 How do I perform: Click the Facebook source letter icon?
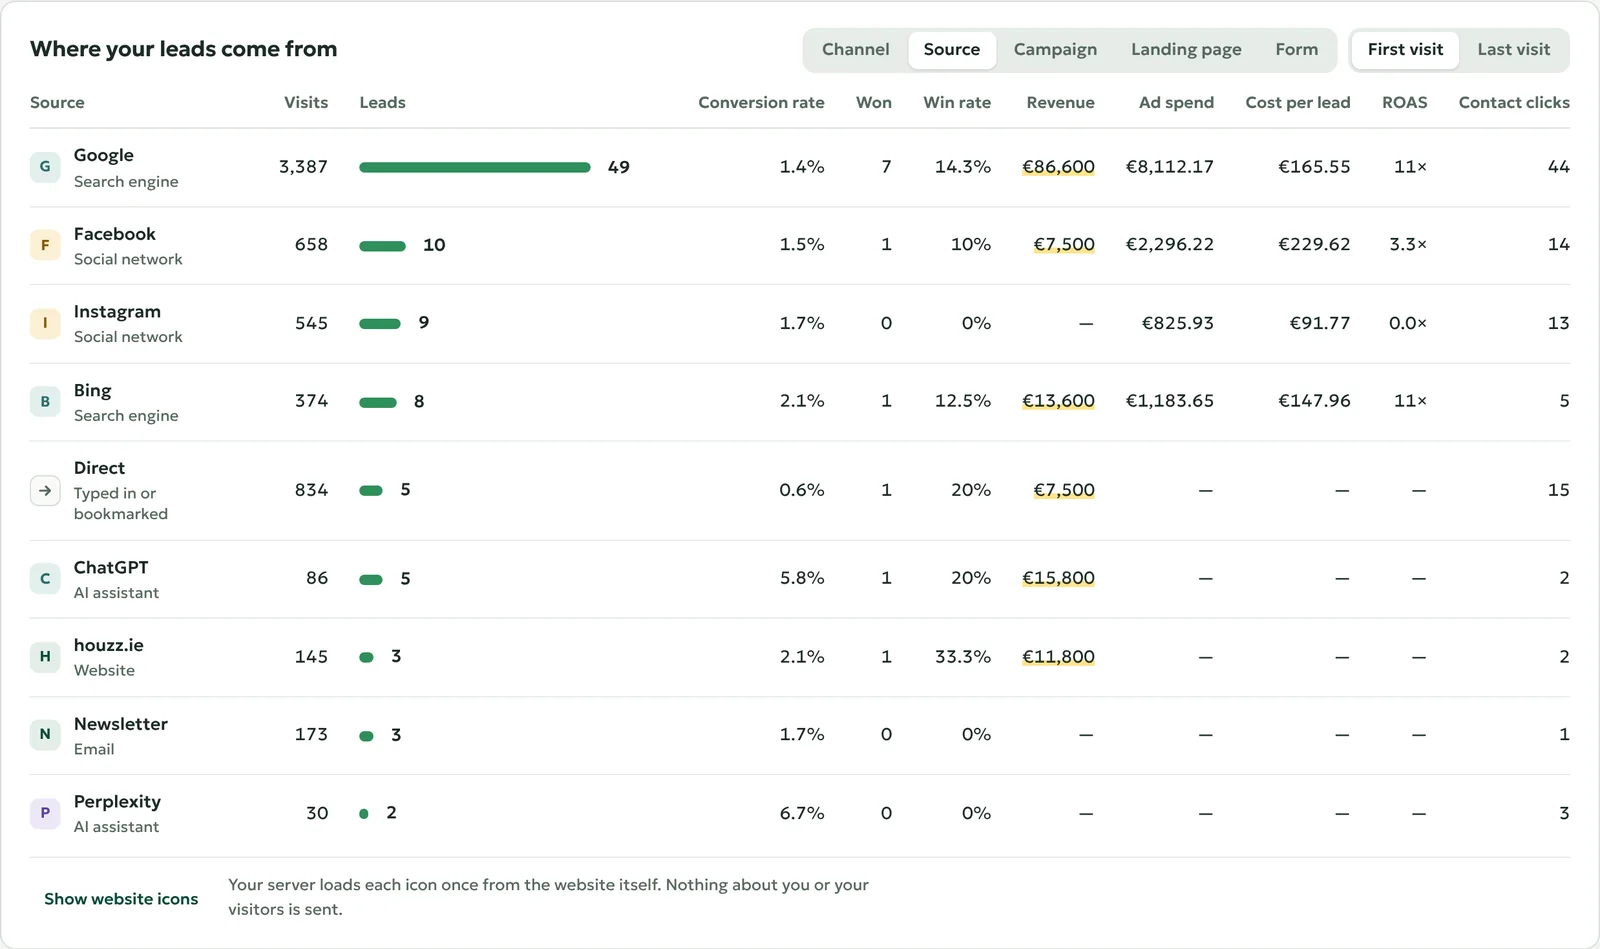click(45, 245)
